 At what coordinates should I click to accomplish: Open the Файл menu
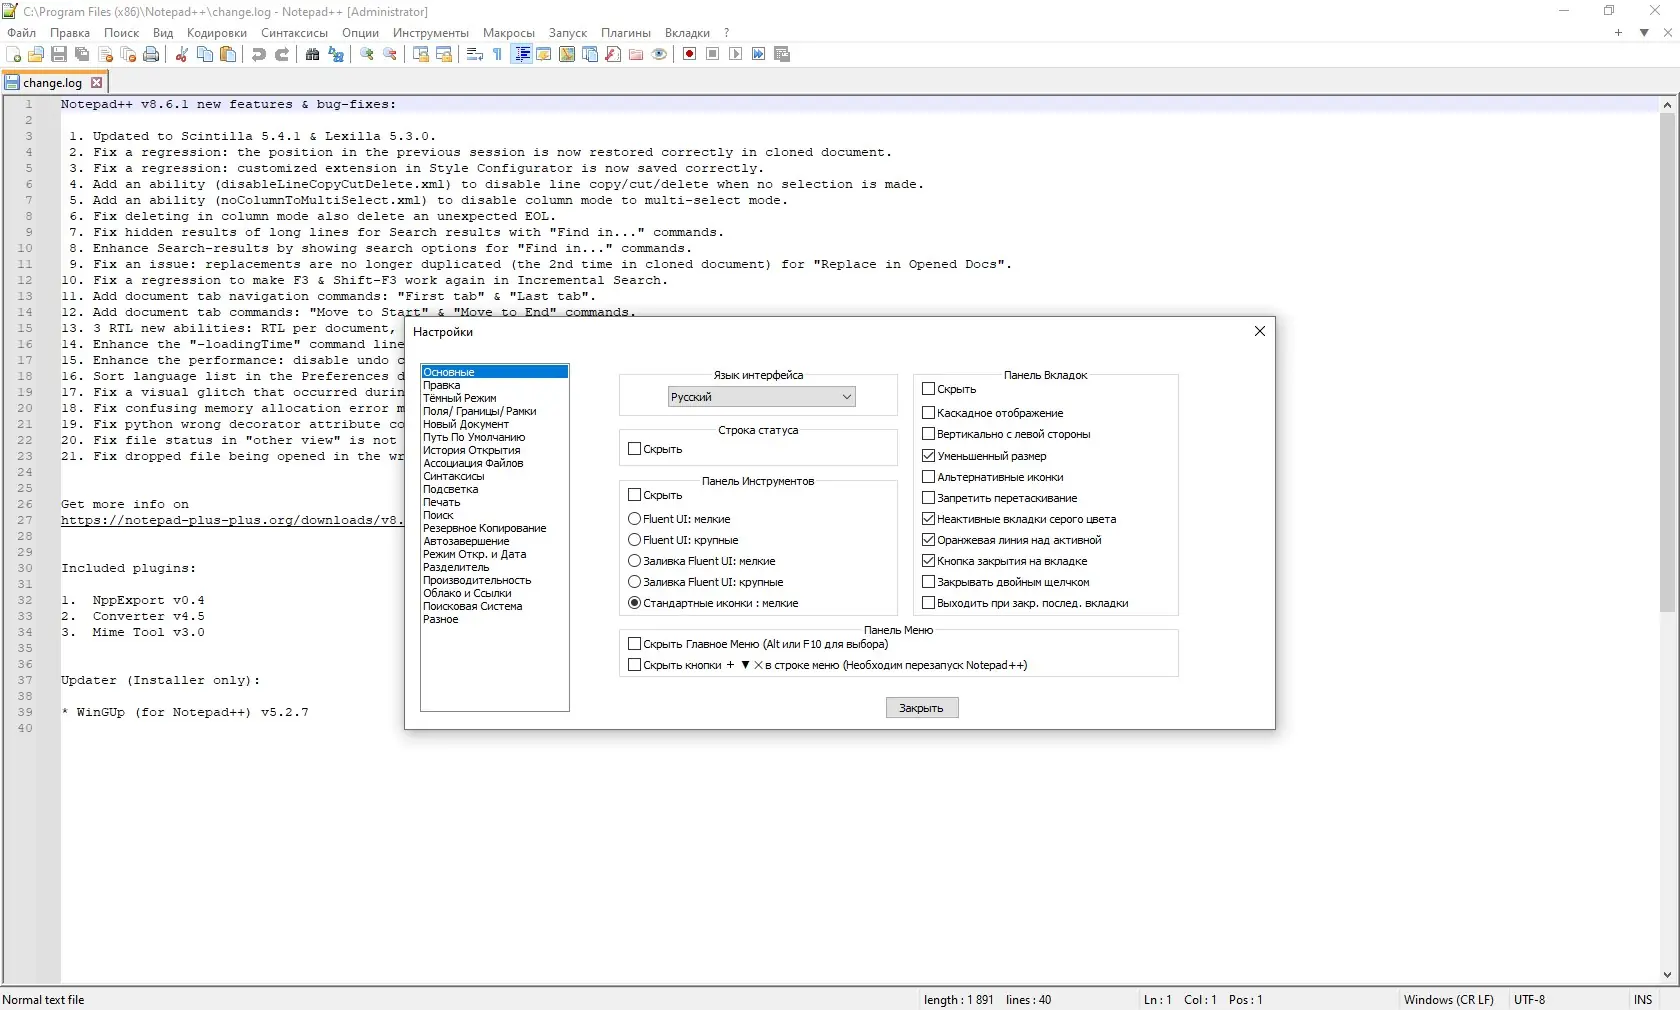[22, 33]
